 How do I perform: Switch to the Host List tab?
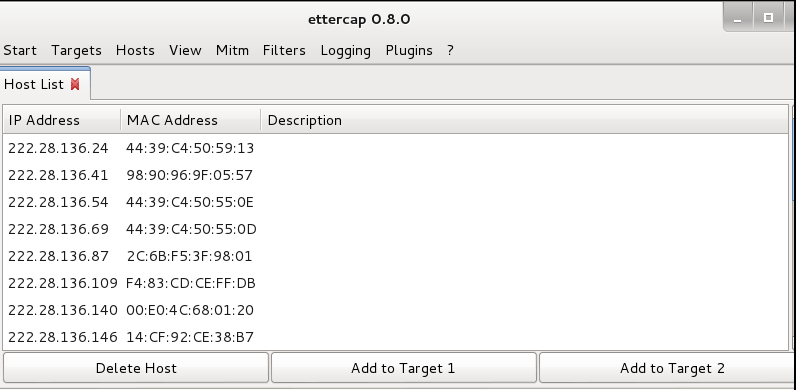pos(34,84)
